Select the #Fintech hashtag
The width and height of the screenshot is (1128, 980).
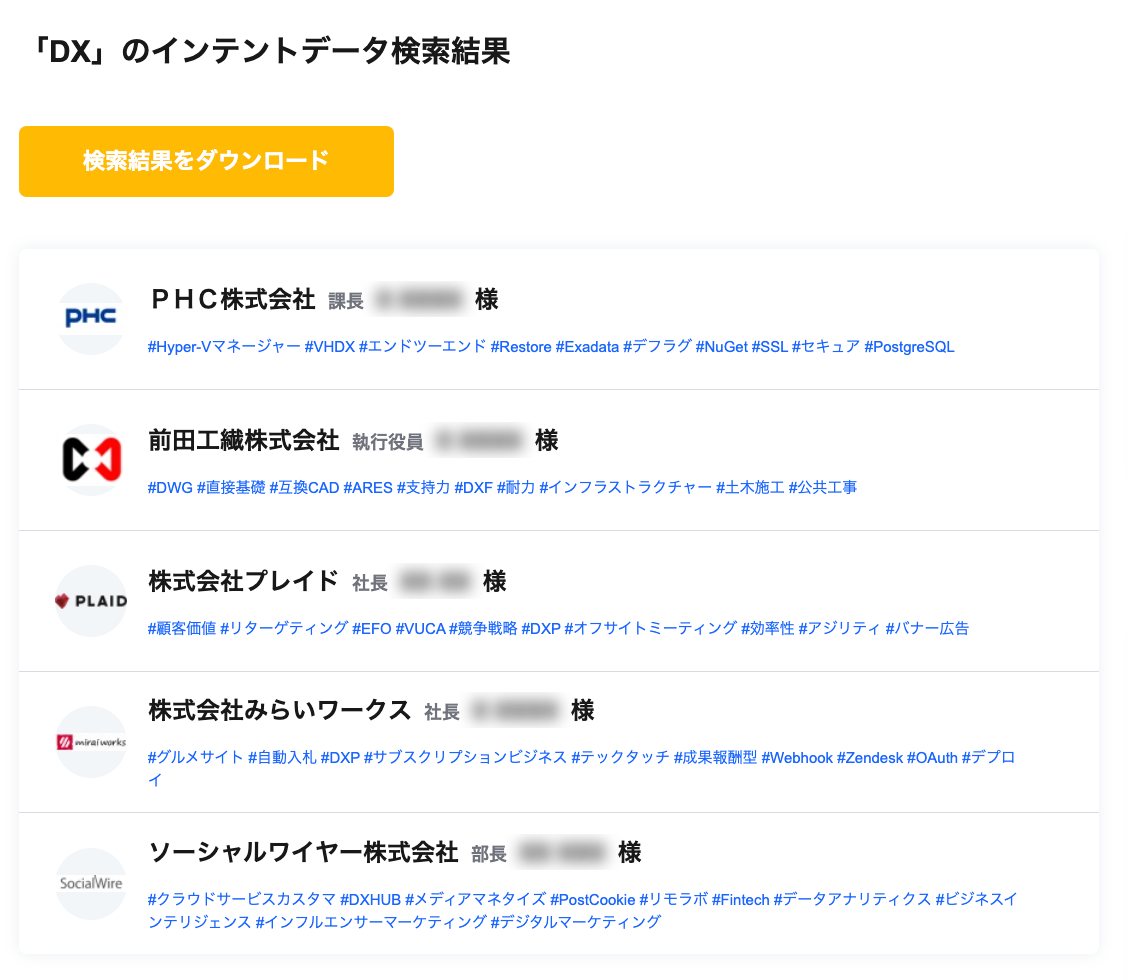click(x=741, y=900)
